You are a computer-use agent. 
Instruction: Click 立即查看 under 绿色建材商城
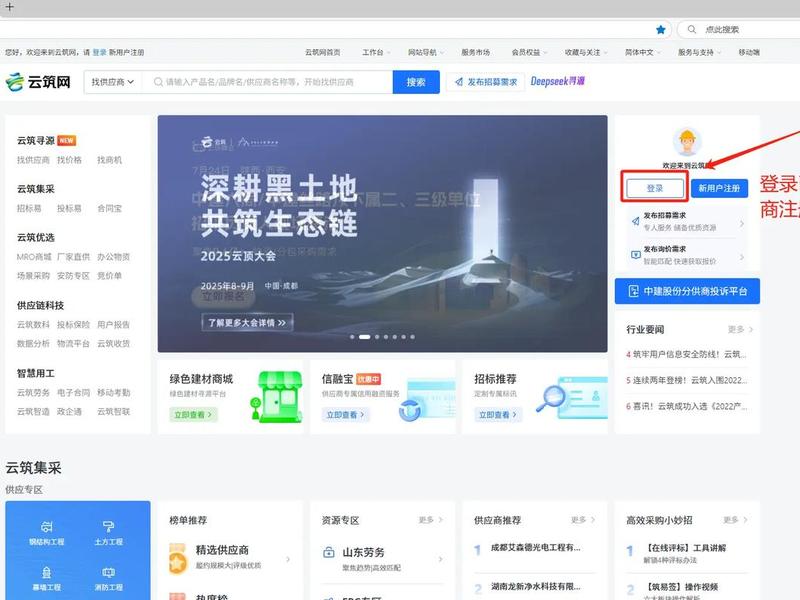coord(193,415)
